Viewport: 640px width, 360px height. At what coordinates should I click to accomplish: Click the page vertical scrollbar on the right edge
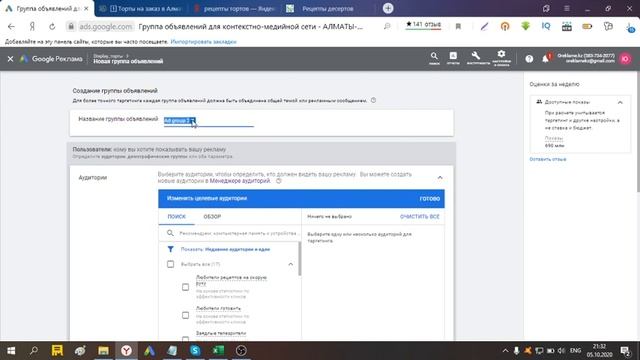pos(638,131)
